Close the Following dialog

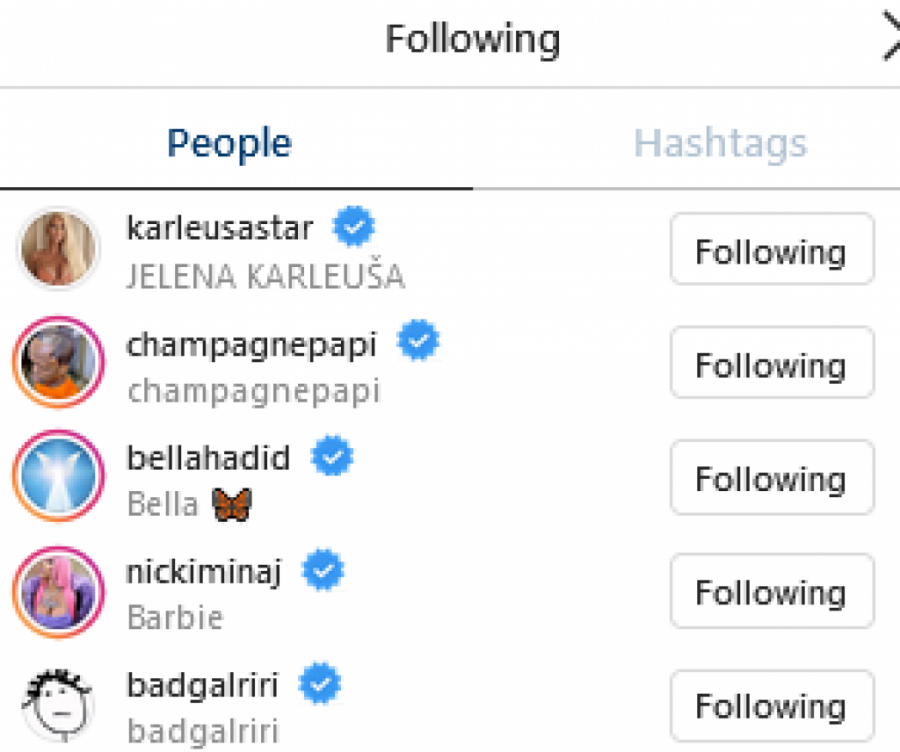890,40
